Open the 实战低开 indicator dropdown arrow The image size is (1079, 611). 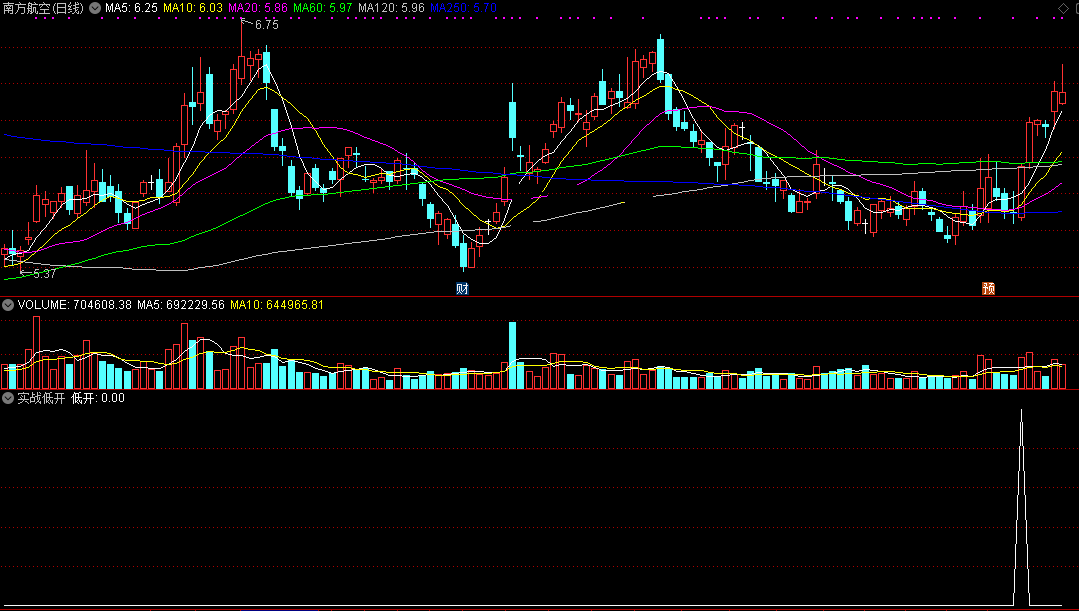[8, 398]
